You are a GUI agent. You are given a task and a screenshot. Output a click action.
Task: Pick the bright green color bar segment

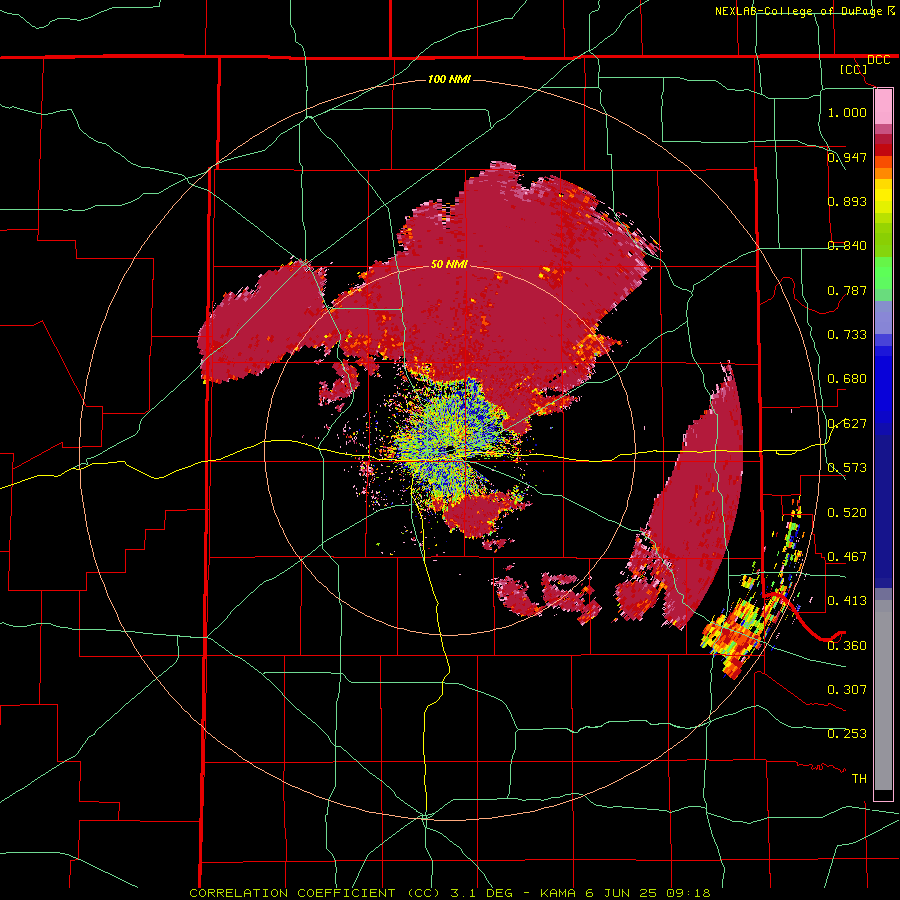point(883,273)
